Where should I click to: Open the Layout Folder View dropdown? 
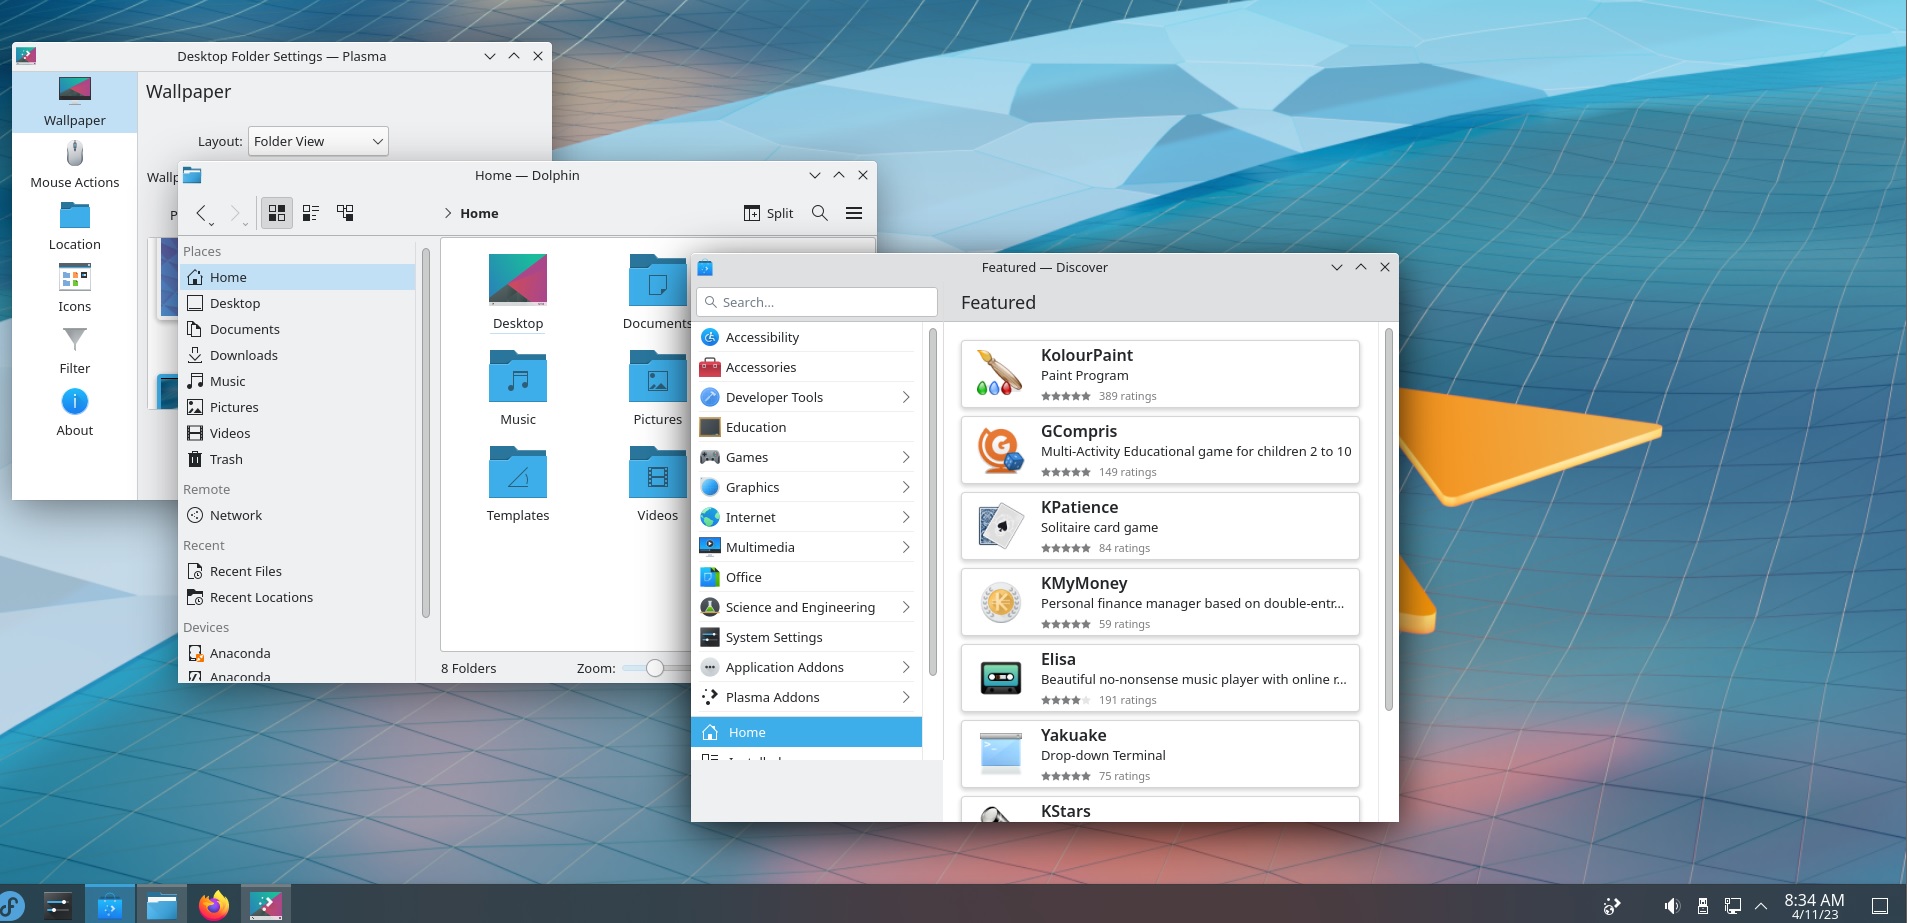318,141
